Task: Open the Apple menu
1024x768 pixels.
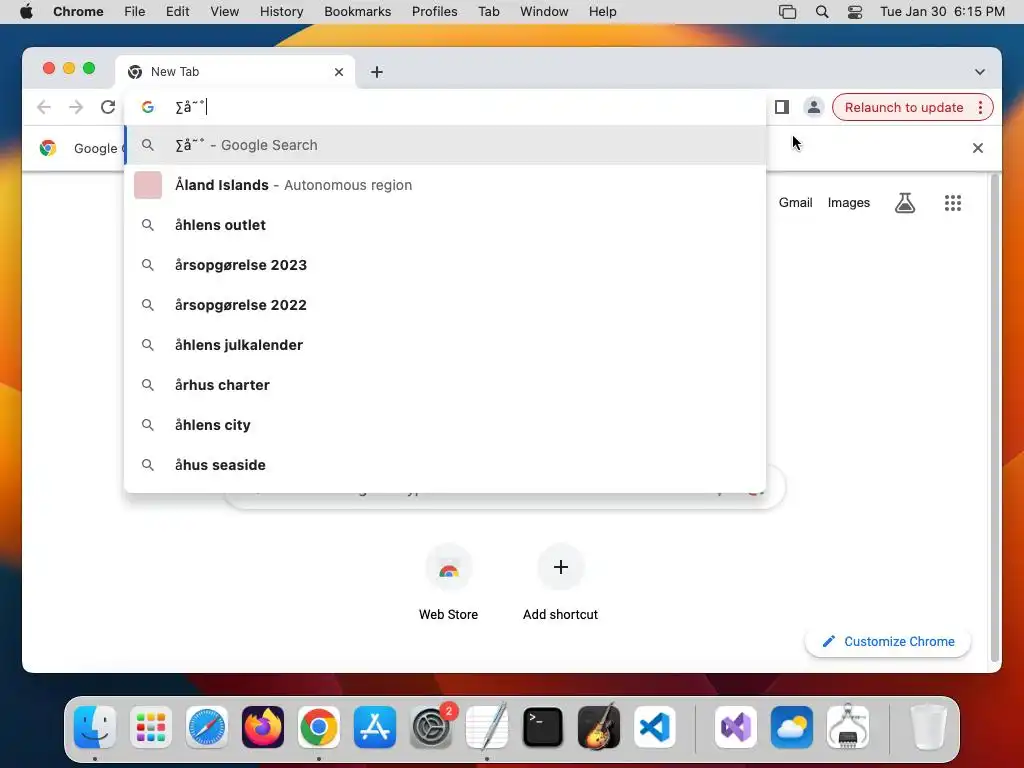Action: click(x=26, y=12)
